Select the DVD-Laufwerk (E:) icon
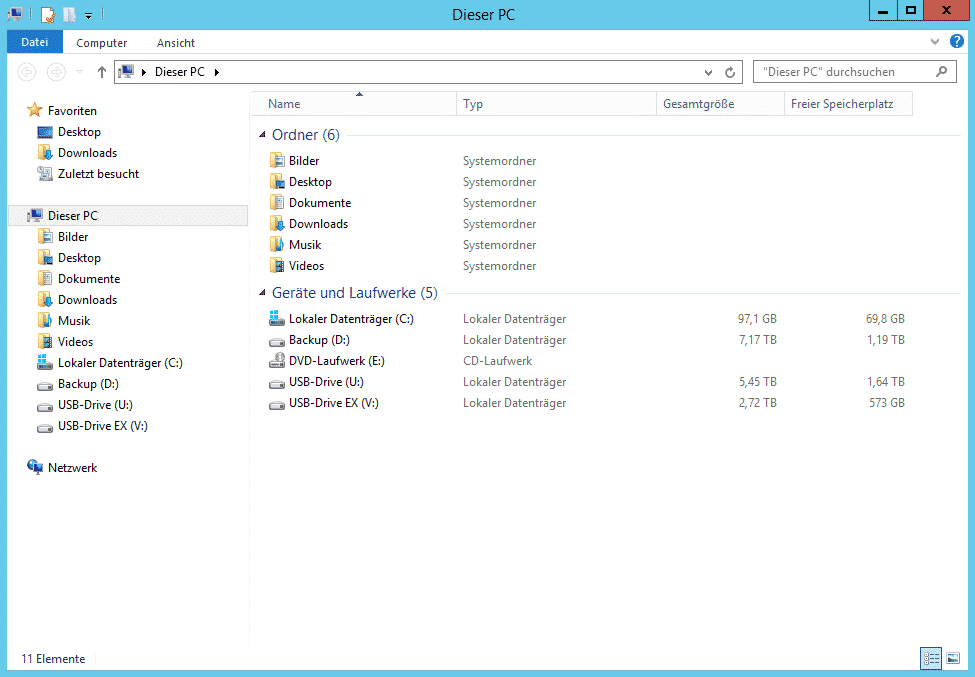Screen dimensions: 975x677 [277, 361]
